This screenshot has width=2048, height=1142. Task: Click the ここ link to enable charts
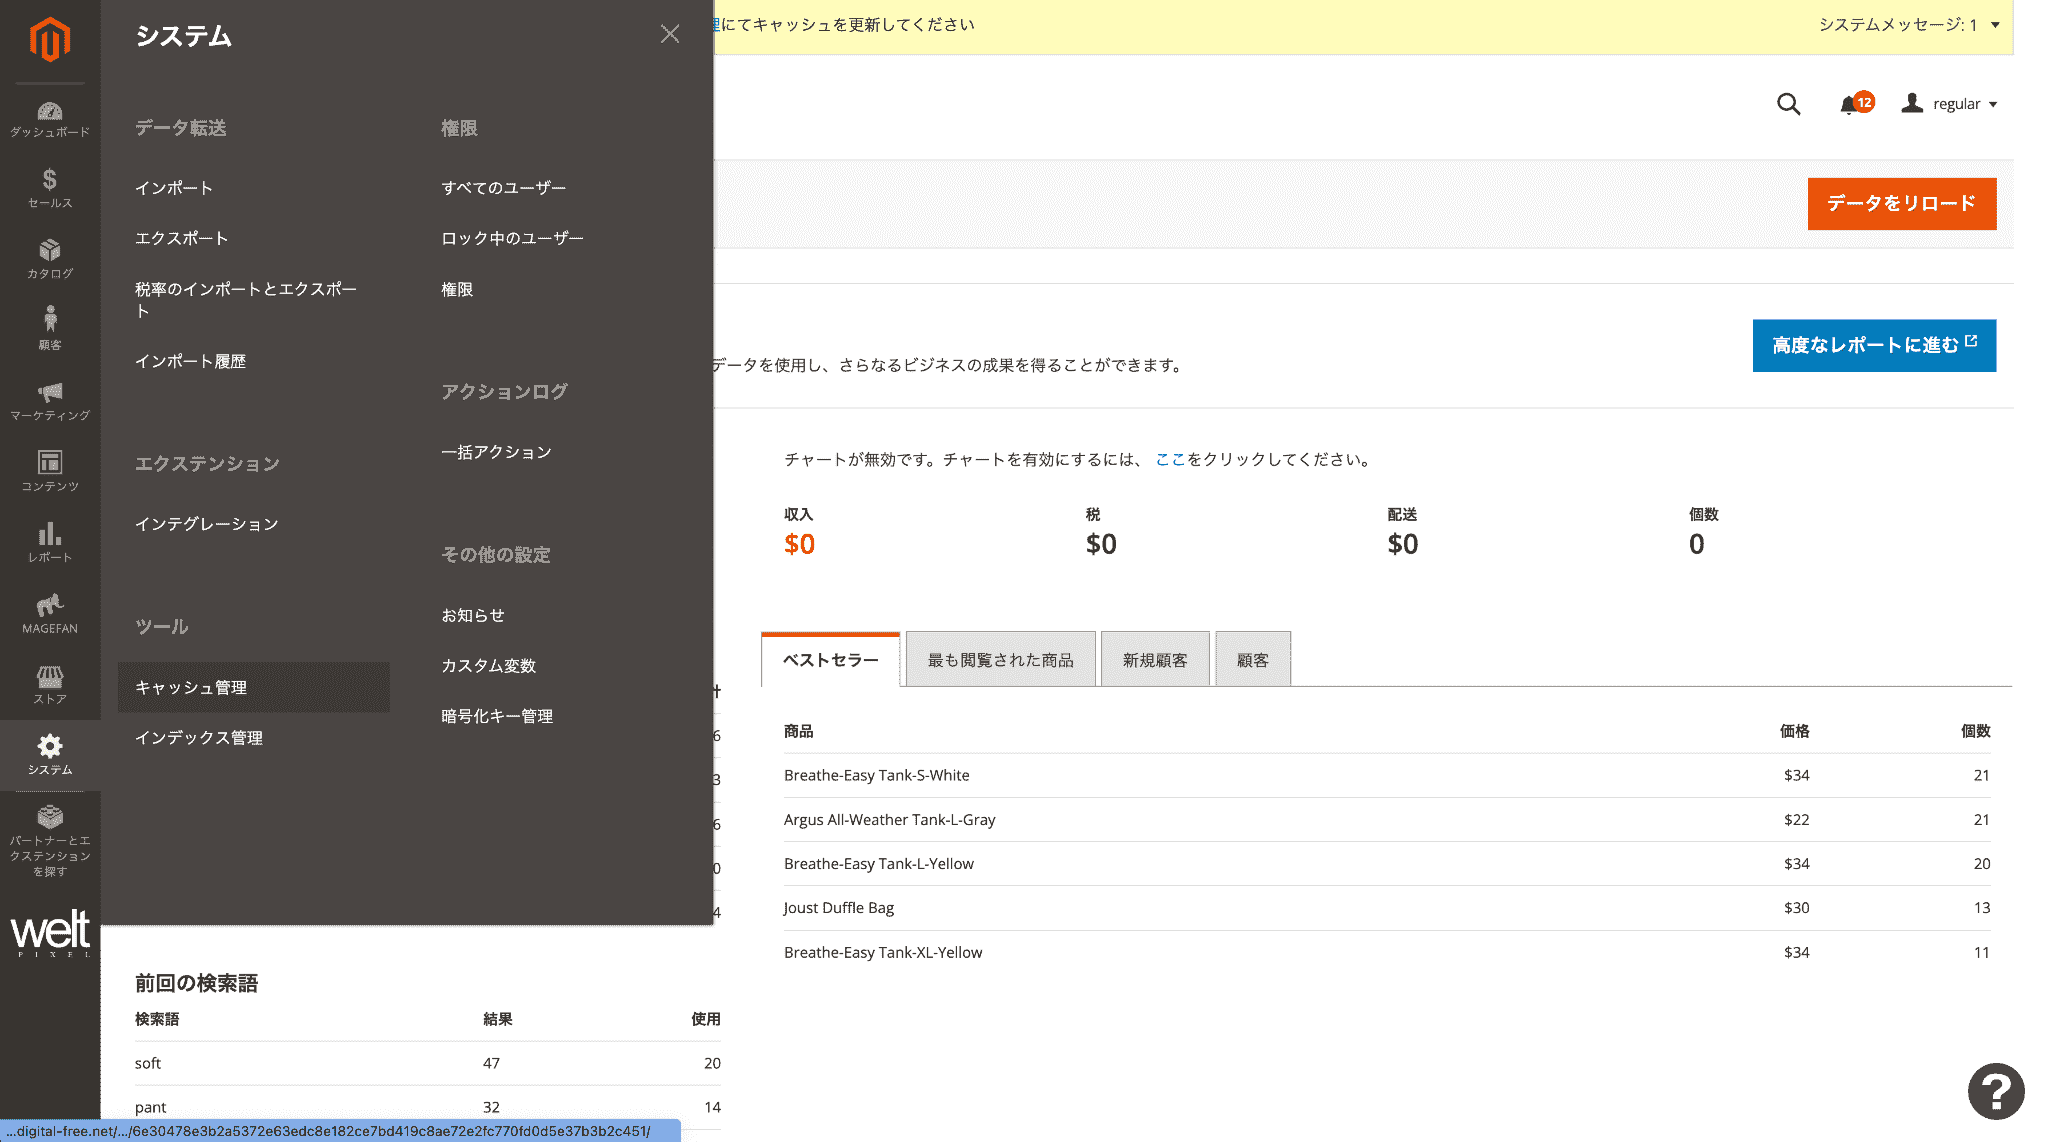coord(1170,460)
